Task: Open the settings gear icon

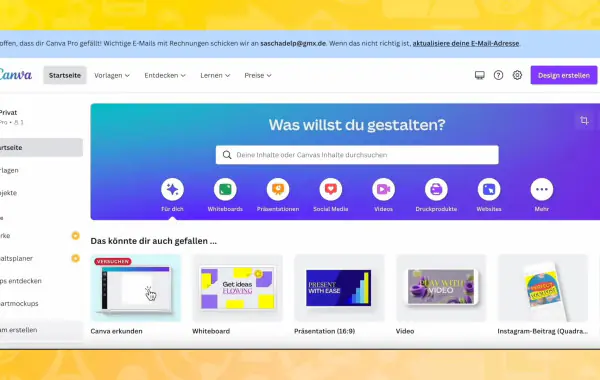Action: point(517,75)
